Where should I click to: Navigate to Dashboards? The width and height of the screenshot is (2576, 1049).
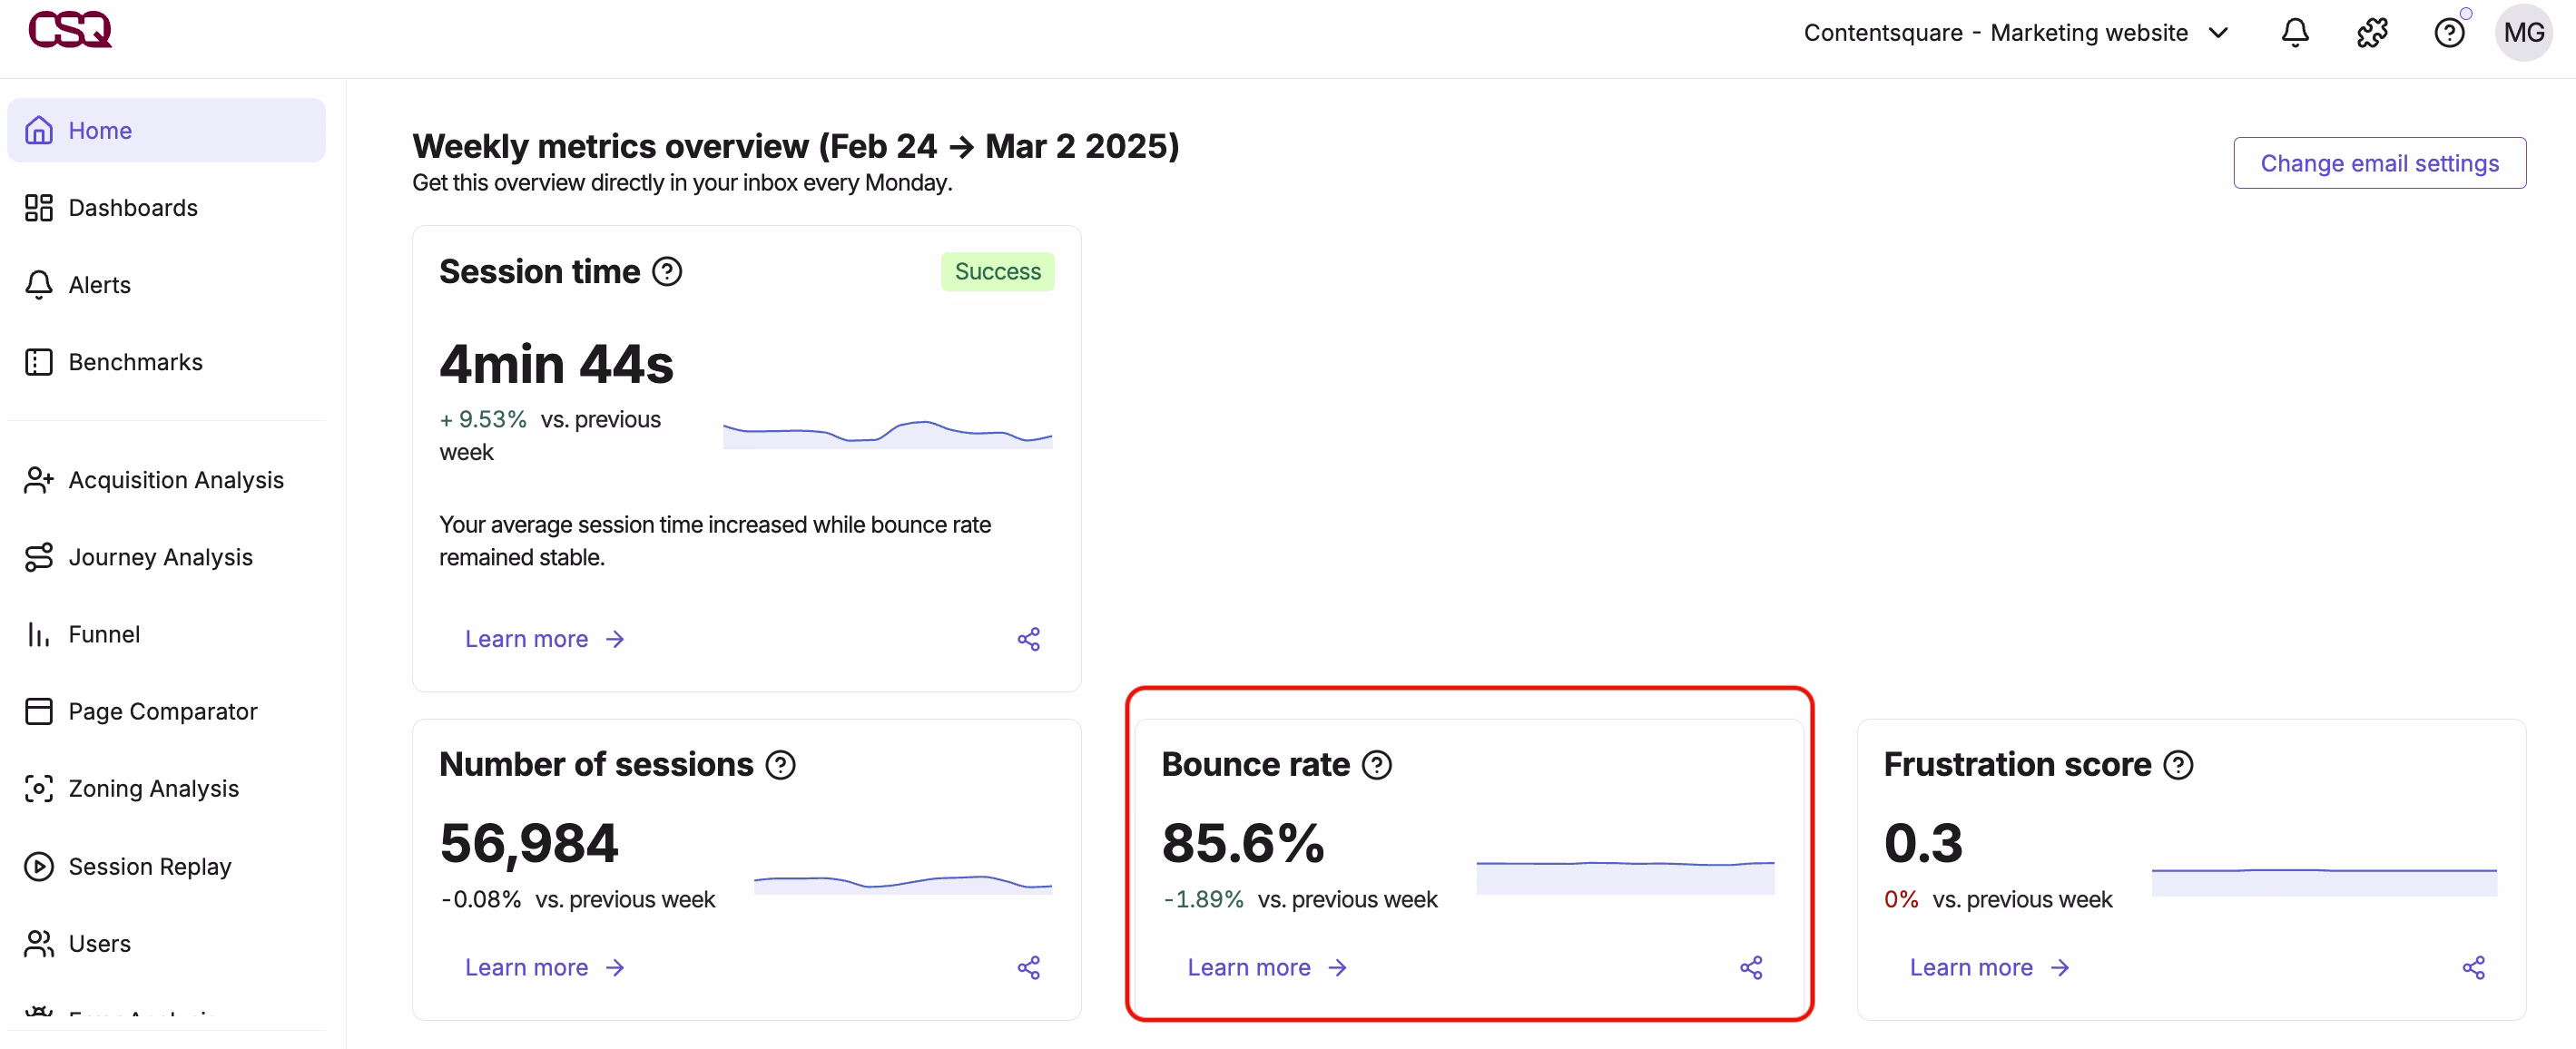[132, 208]
